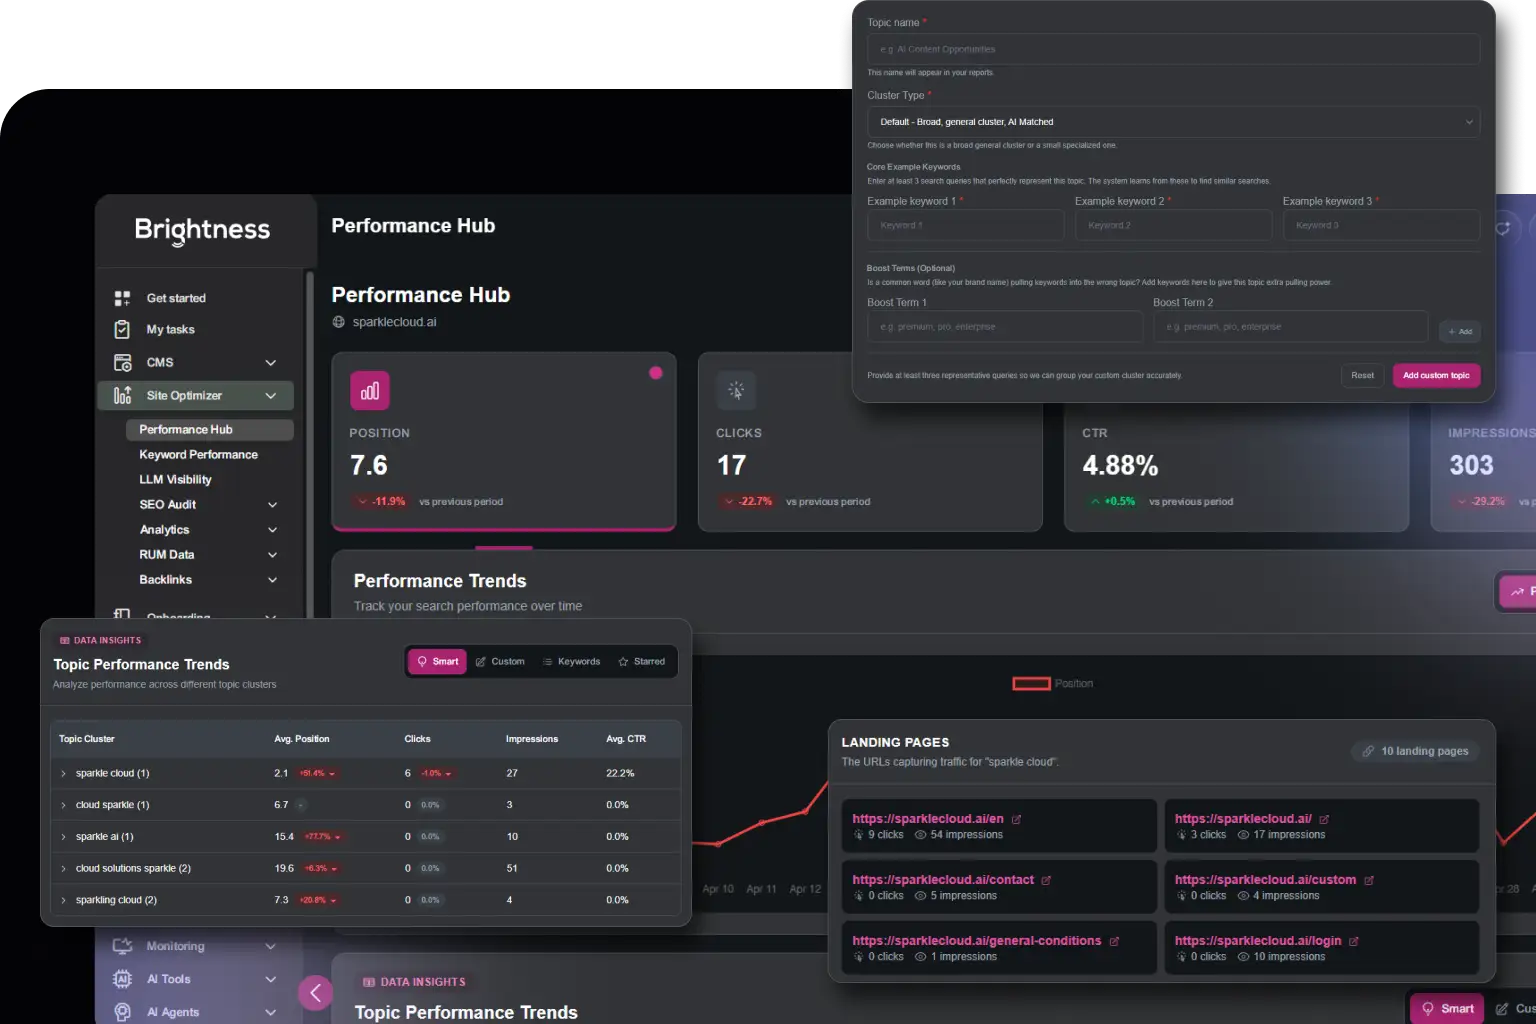
Task: Click the Topic name input field
Action: pyautogui.click(x=1173, y=49)
